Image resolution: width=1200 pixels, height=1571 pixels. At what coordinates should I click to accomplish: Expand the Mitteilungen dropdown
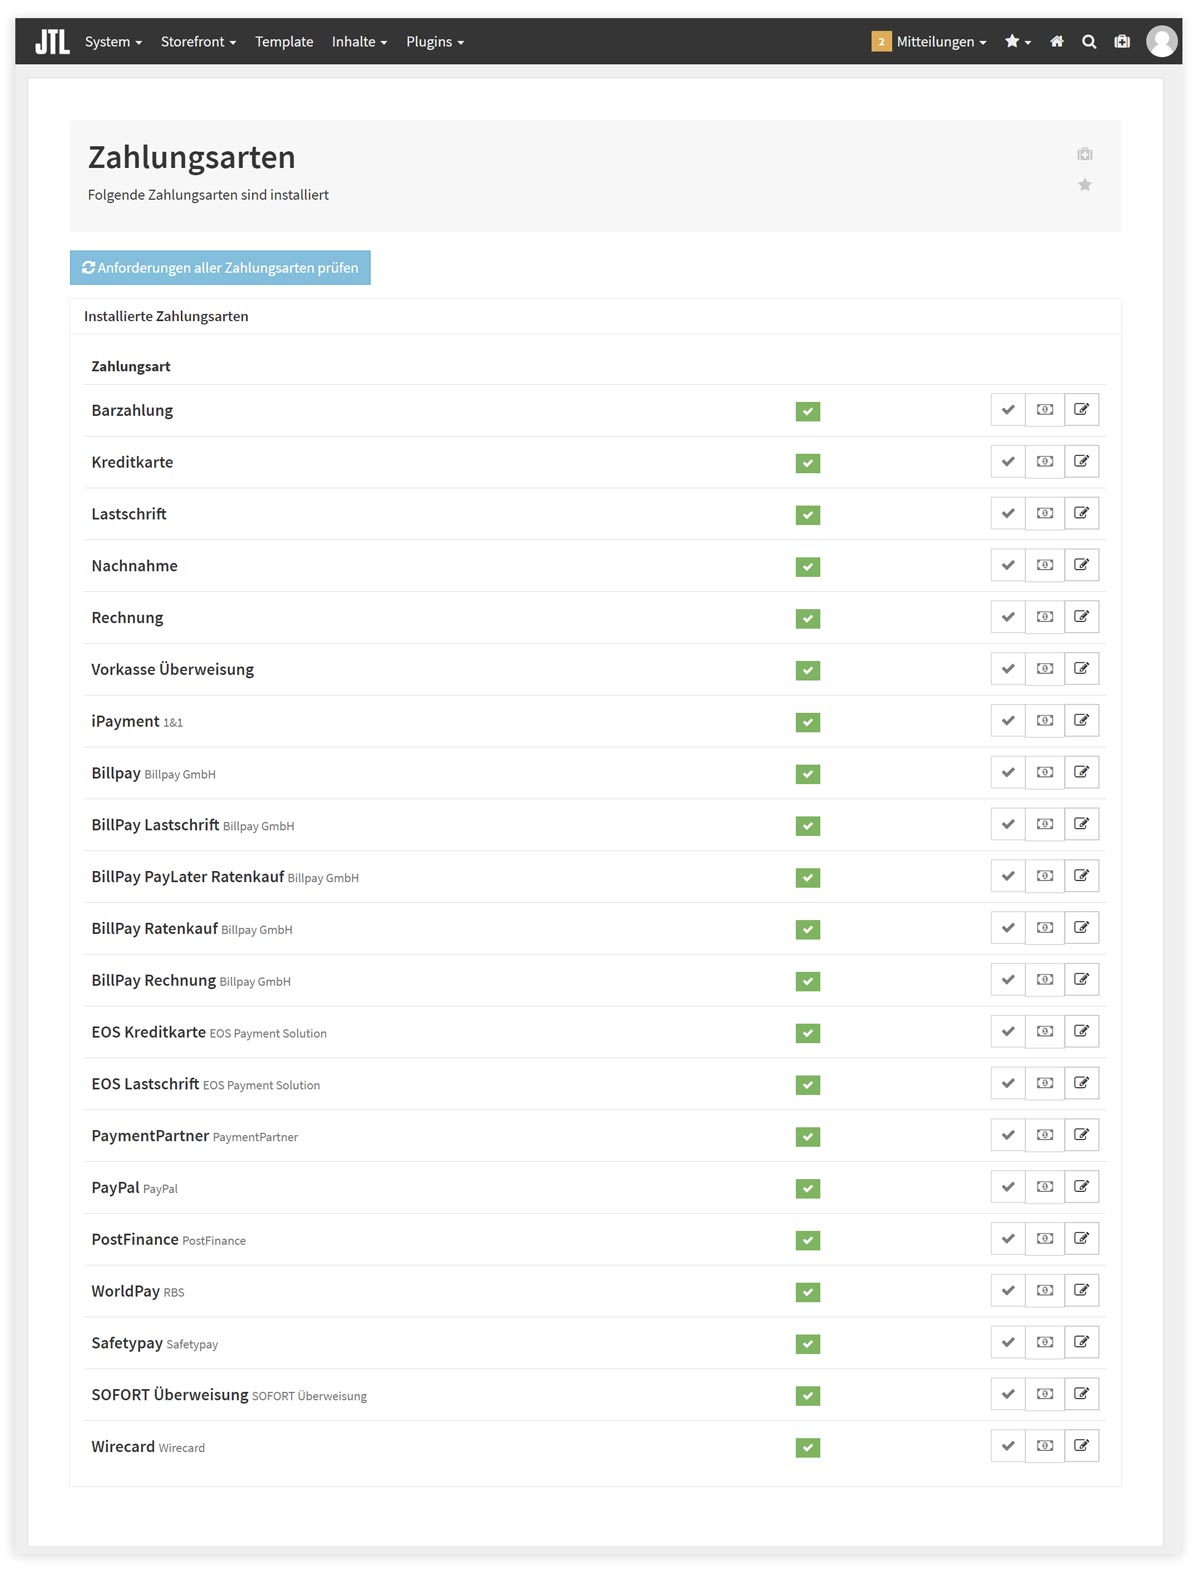click(x=929, y=42)
